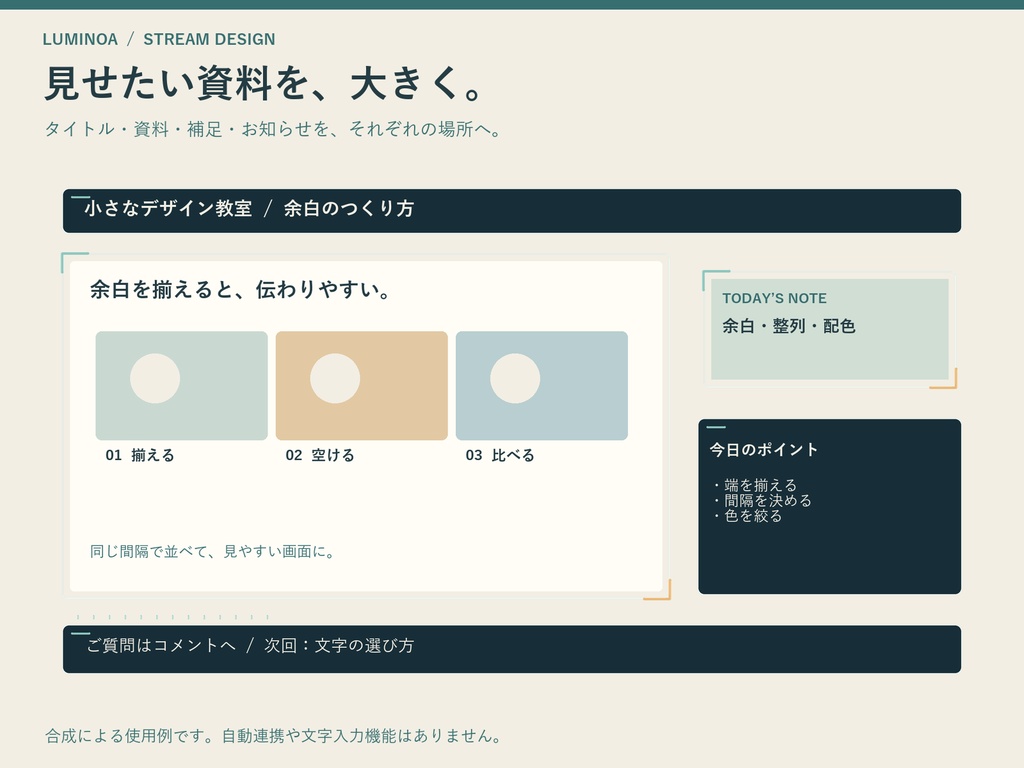Click the caption 02 空ける
Viewport: 1024px width, 768px height.
pos(320,455)
